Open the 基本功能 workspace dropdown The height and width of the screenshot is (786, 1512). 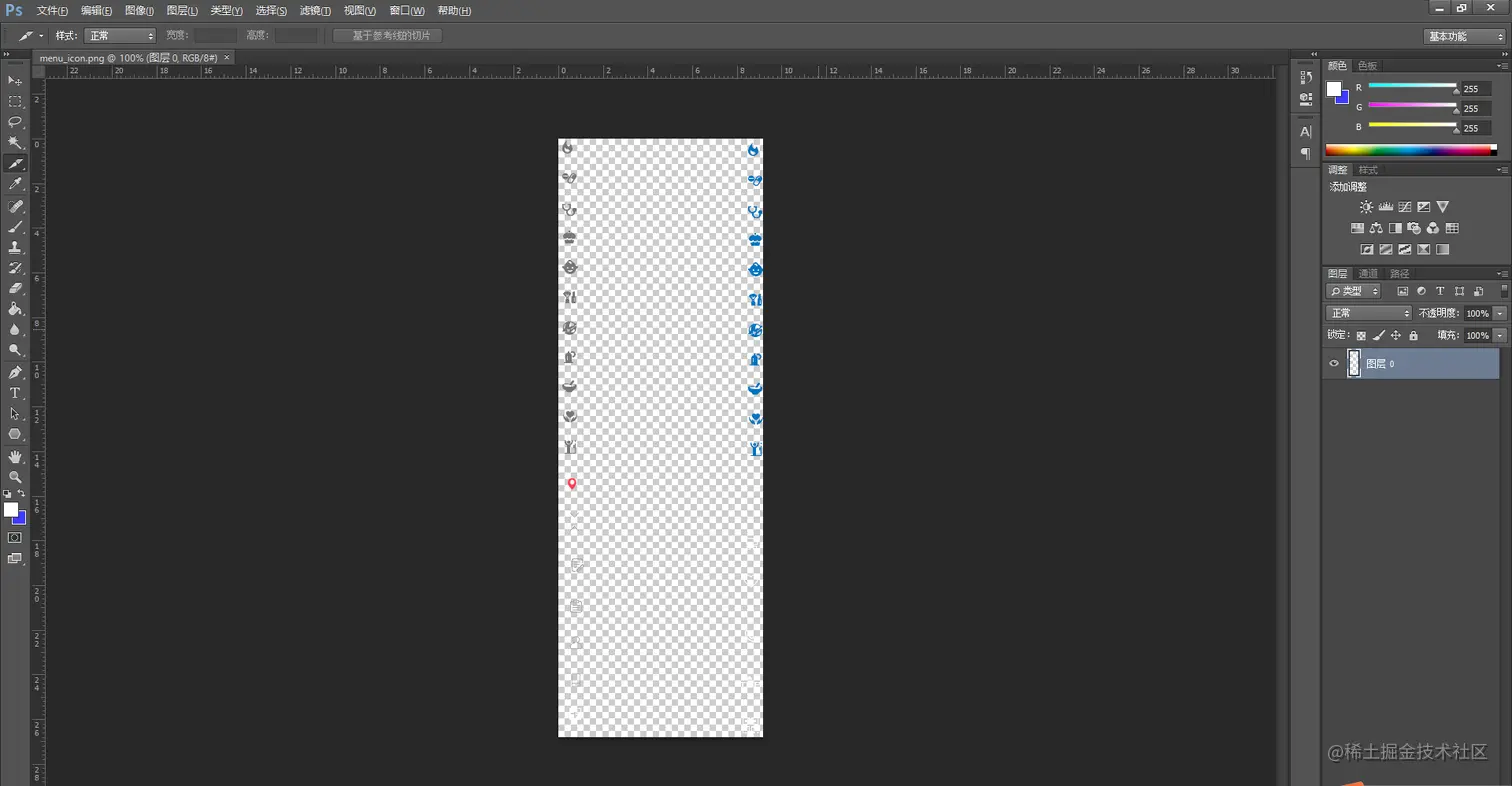(1465, 36)
